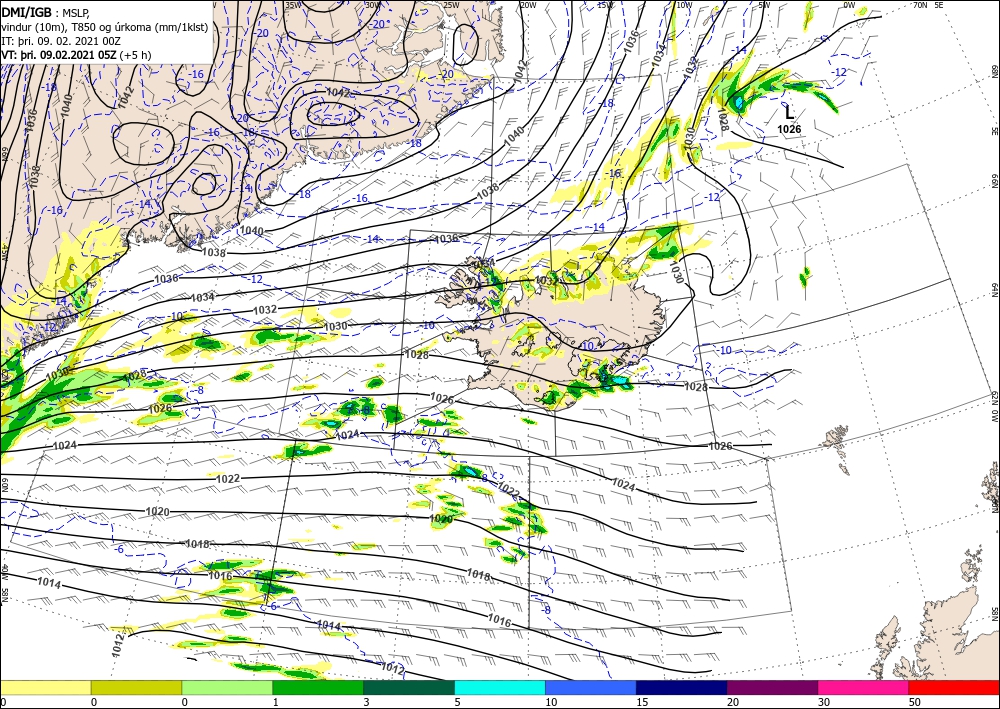
Task: Click the bright blue 10–15 mm swatch
Action: point(591,687)
